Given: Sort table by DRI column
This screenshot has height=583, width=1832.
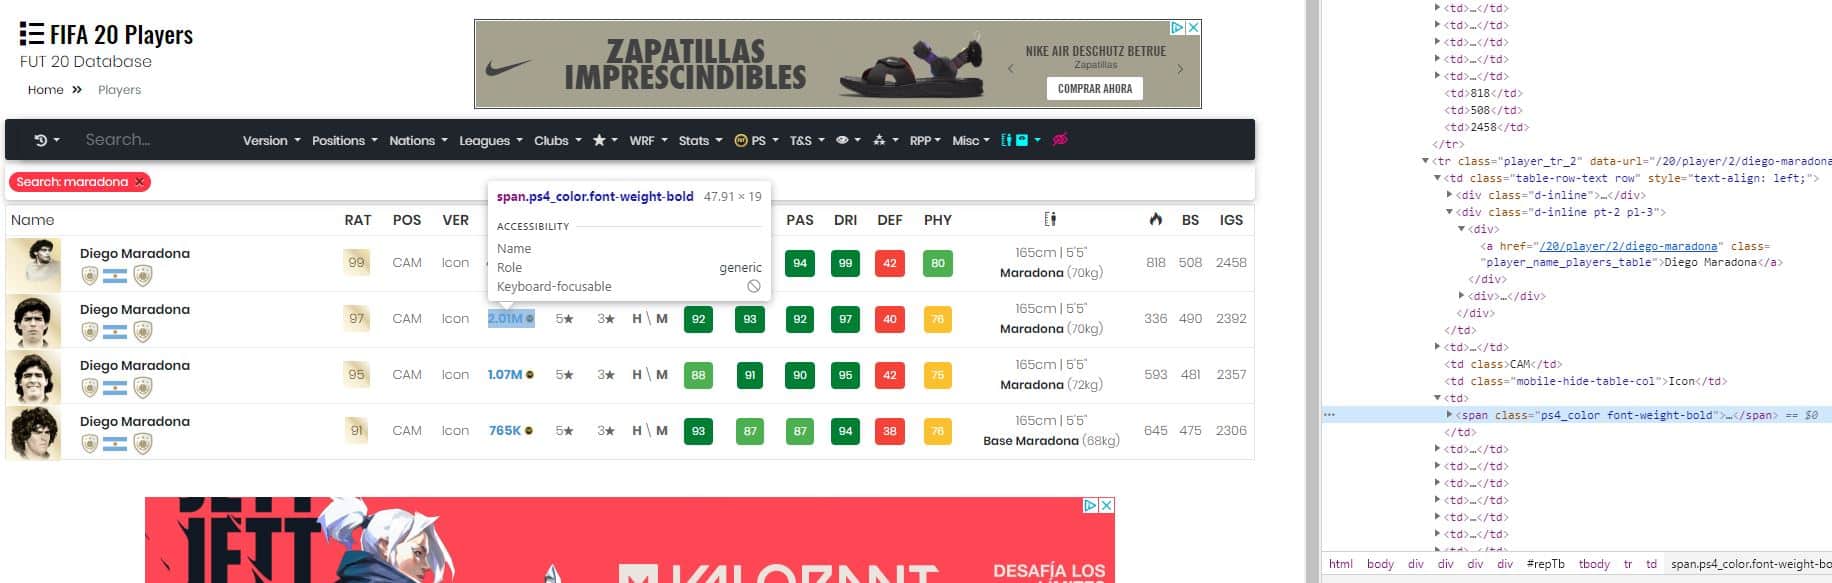Looking at the screenshot, I should (846, 220).
